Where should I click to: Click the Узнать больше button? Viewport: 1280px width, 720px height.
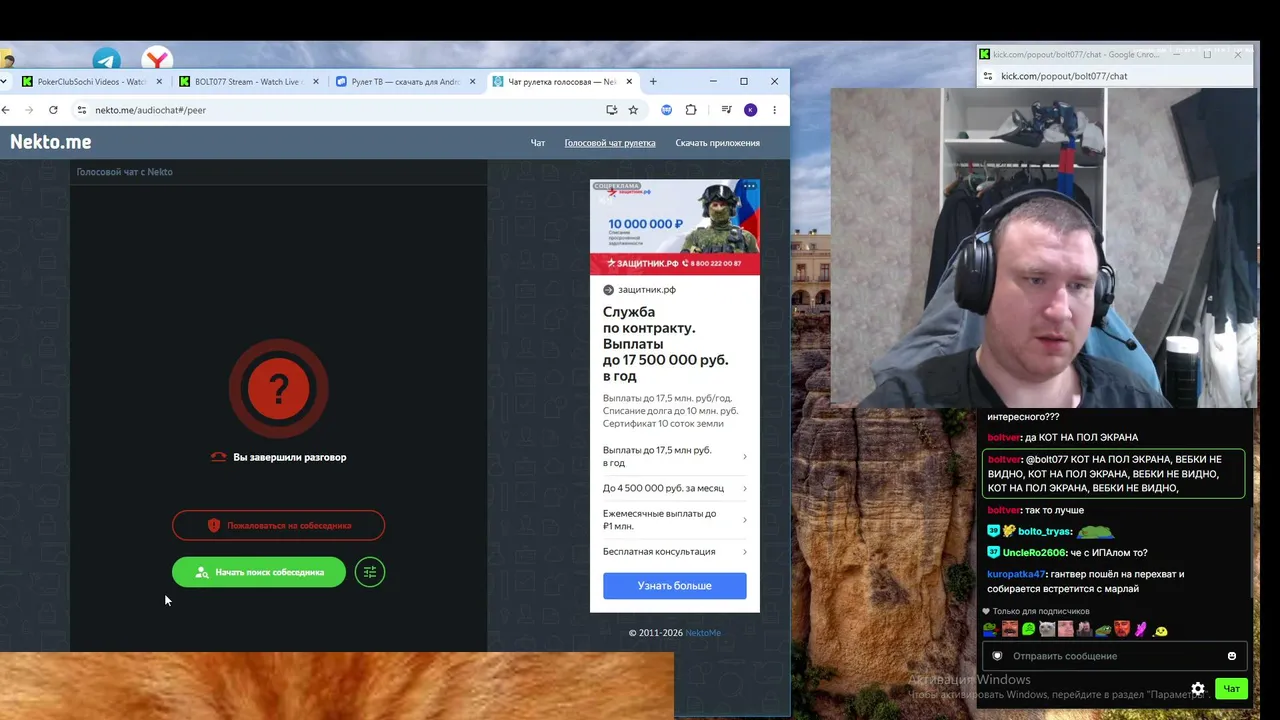[x=675, y=586]
